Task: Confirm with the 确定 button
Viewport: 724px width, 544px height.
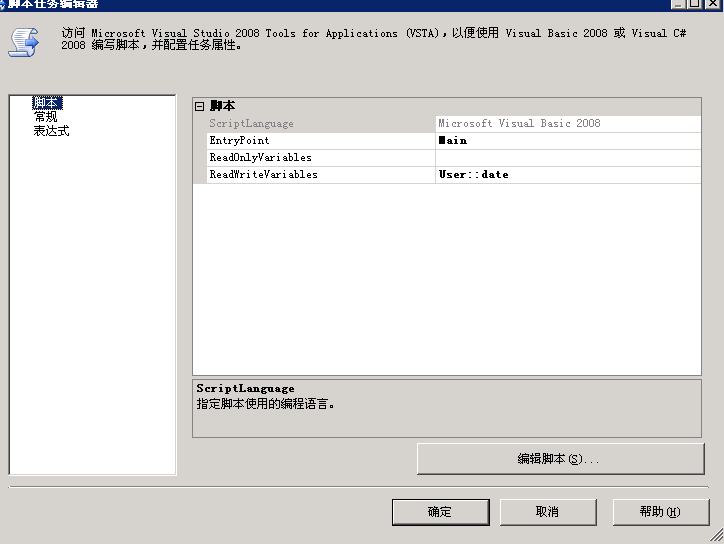Action: [440, 512]
